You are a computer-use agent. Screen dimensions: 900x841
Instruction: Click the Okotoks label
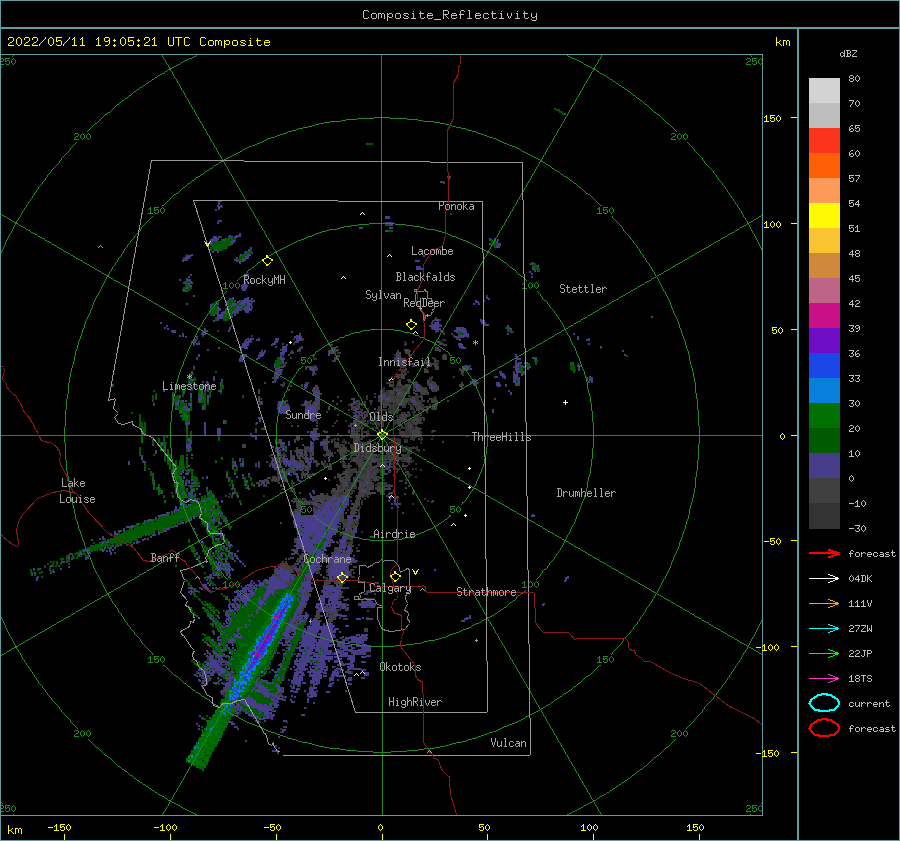(400, 667)
